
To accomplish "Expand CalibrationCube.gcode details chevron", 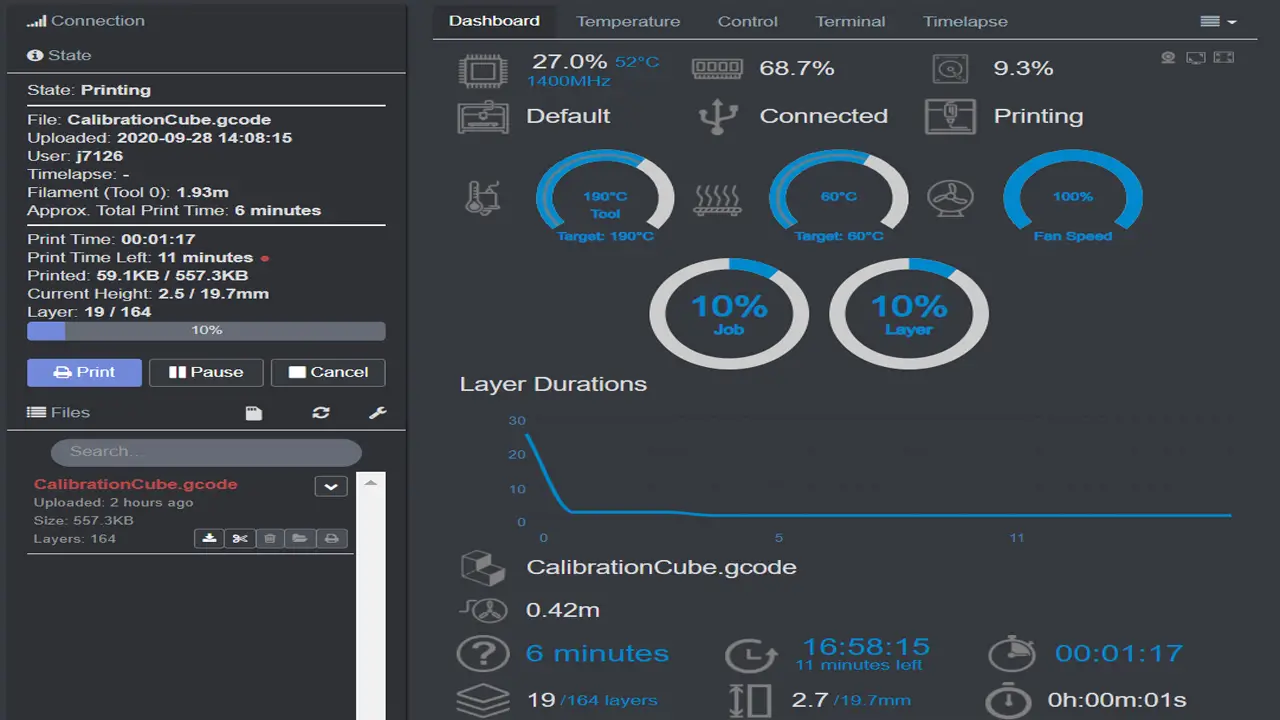I will click(331, 486).
